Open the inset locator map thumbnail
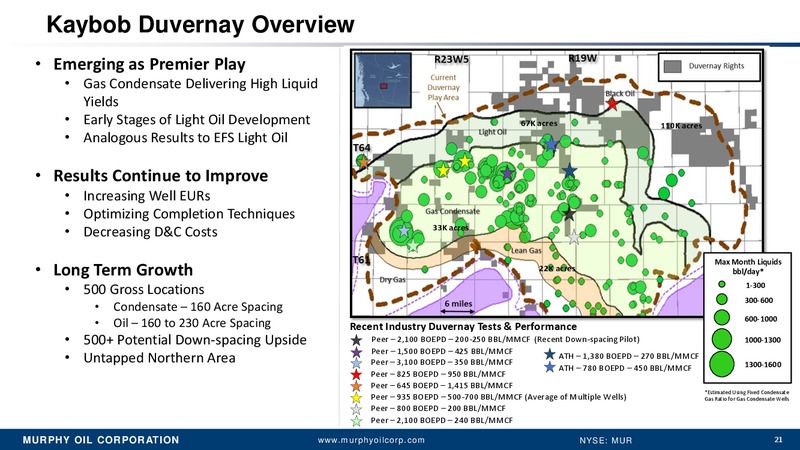This screenshot has width=800, height=450. [x=383, y=80]
